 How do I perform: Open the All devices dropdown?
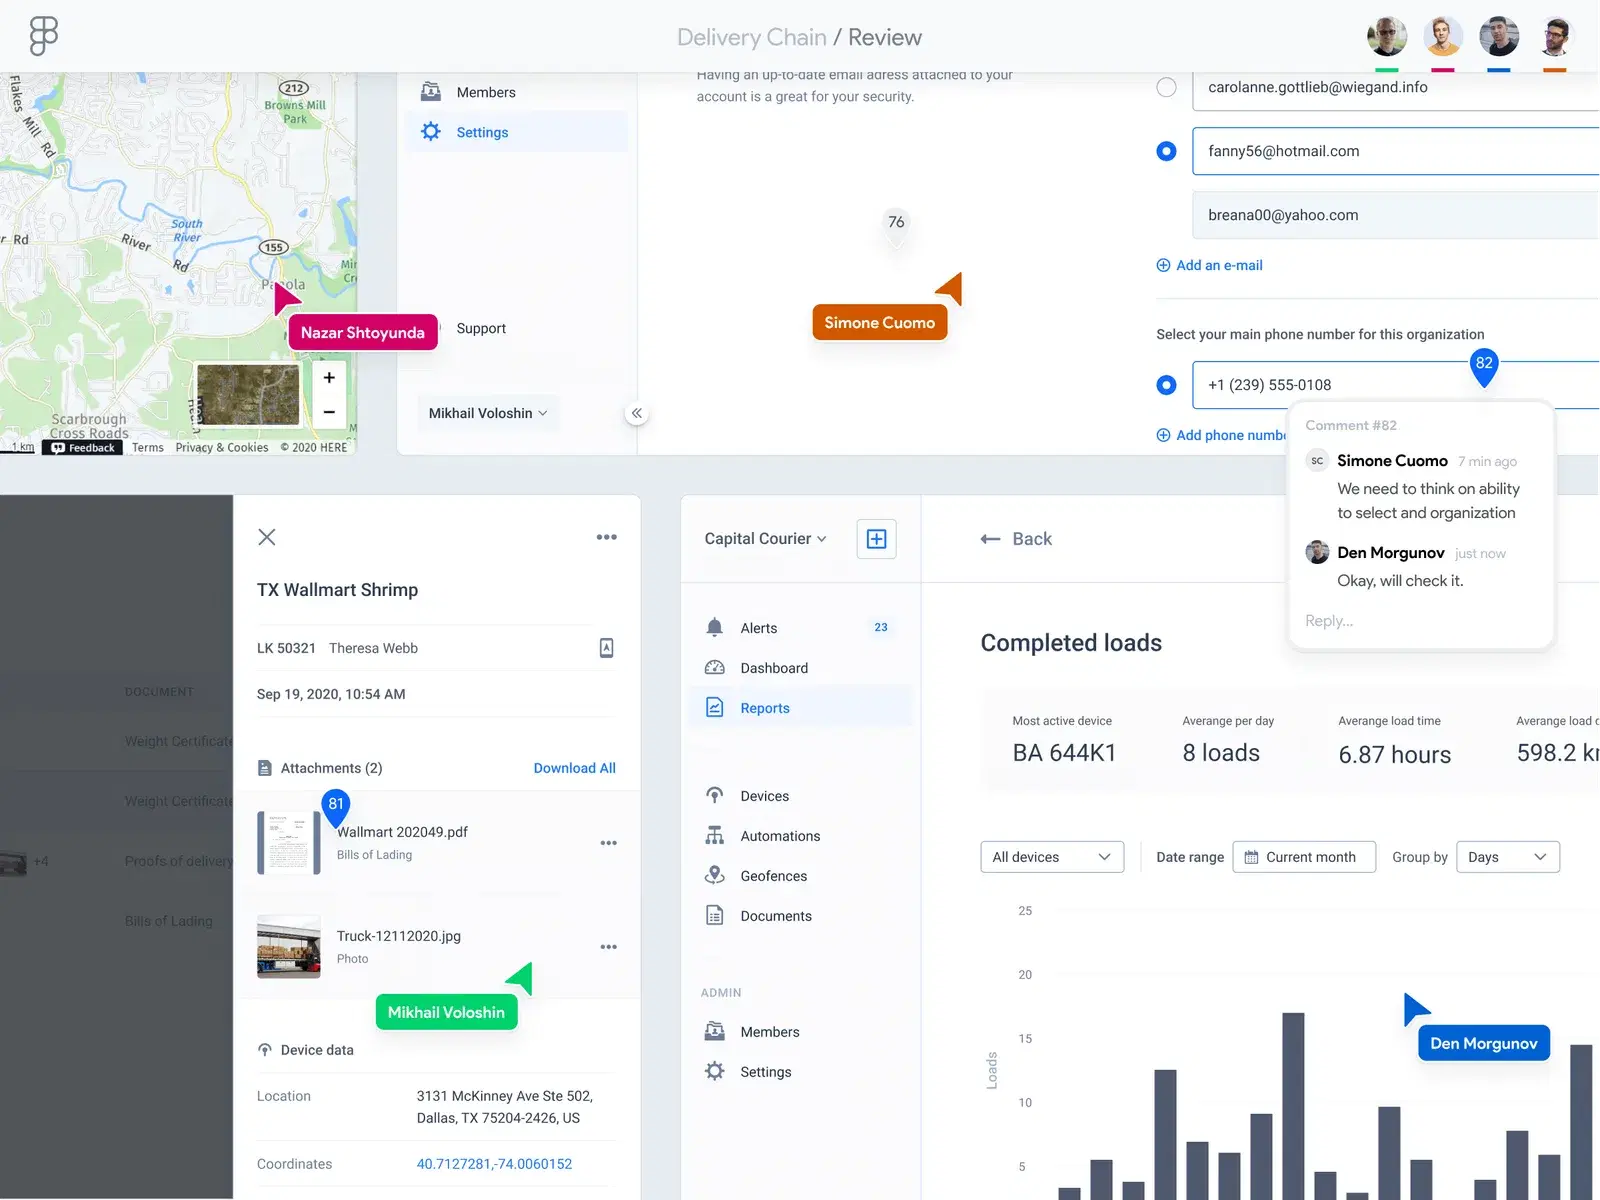tap(1052, 857)
